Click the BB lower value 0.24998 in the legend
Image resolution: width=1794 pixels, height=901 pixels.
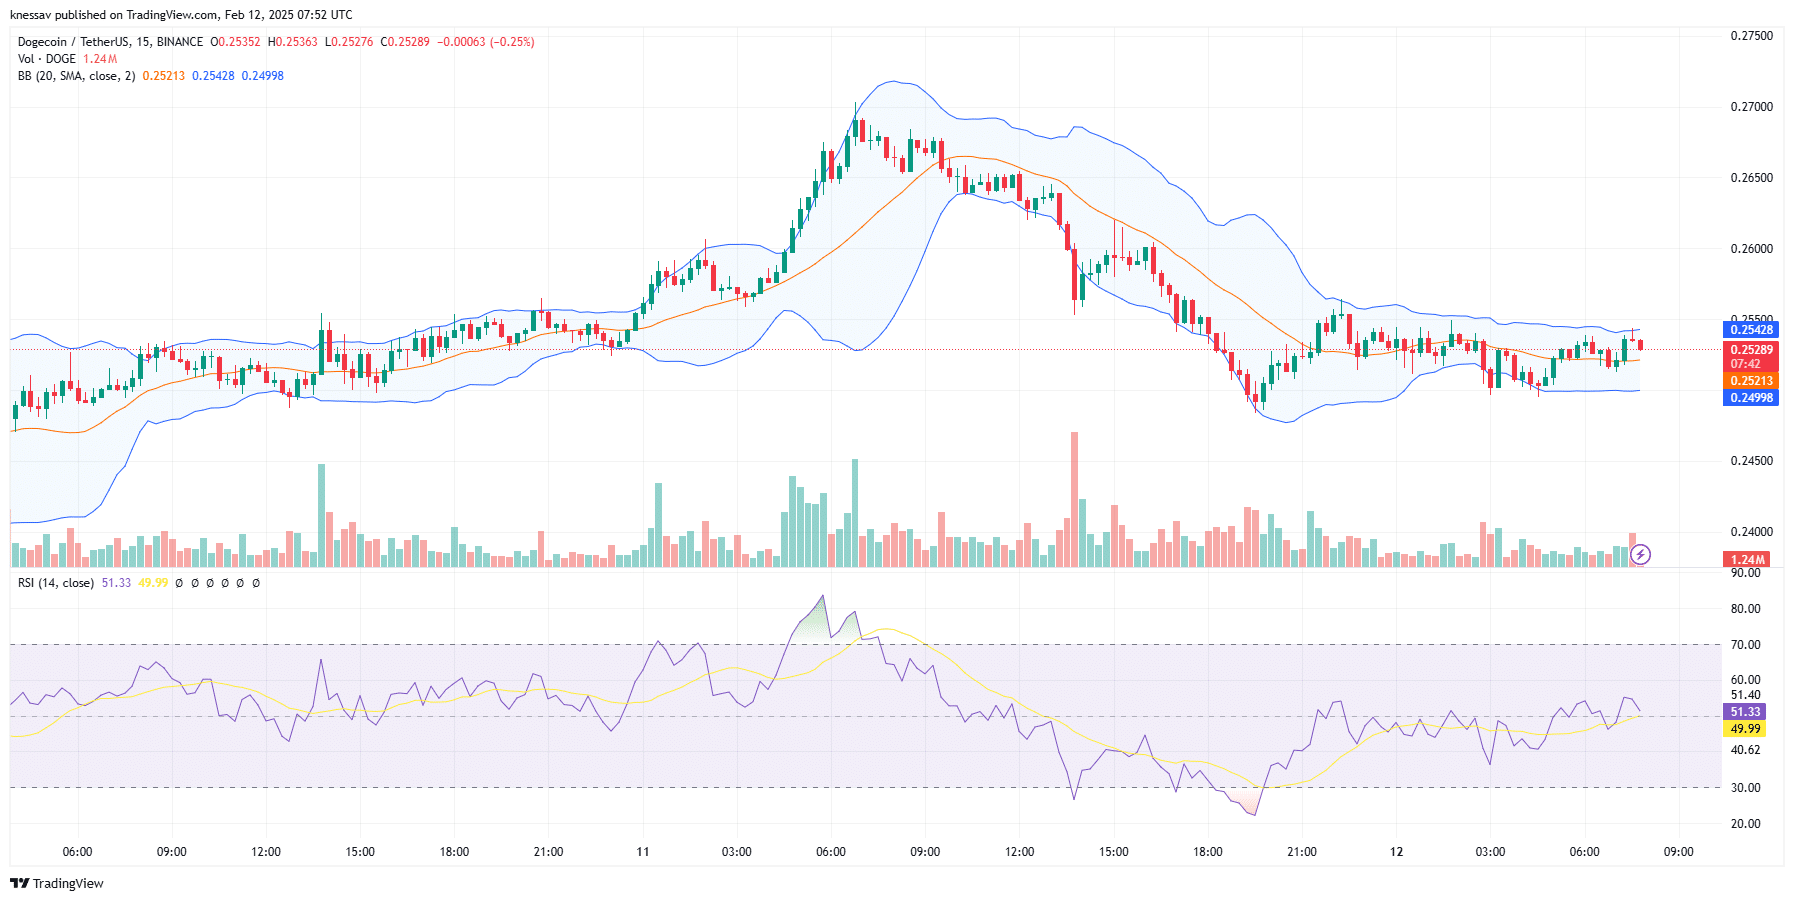263,76
